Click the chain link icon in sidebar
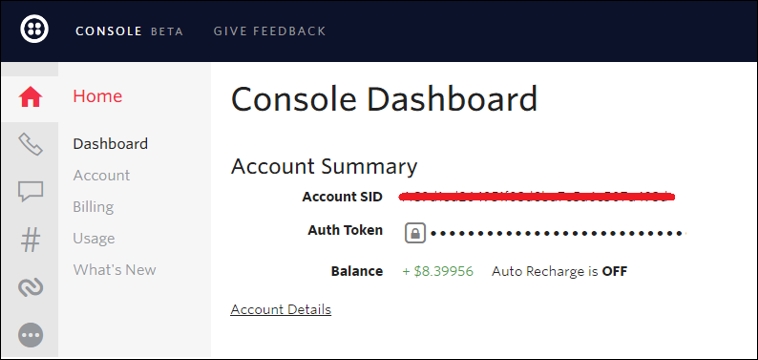The image size is (758, 360). 30,288
